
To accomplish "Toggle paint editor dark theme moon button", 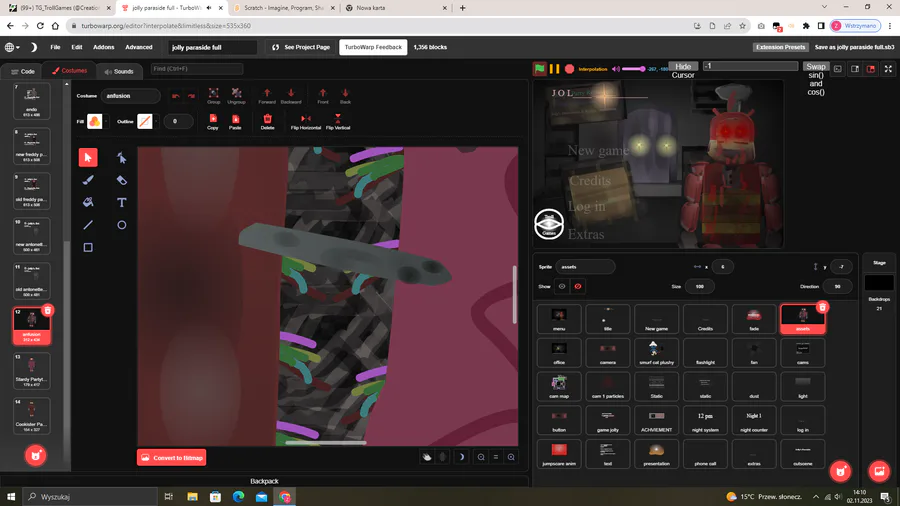I will point(461,457).
